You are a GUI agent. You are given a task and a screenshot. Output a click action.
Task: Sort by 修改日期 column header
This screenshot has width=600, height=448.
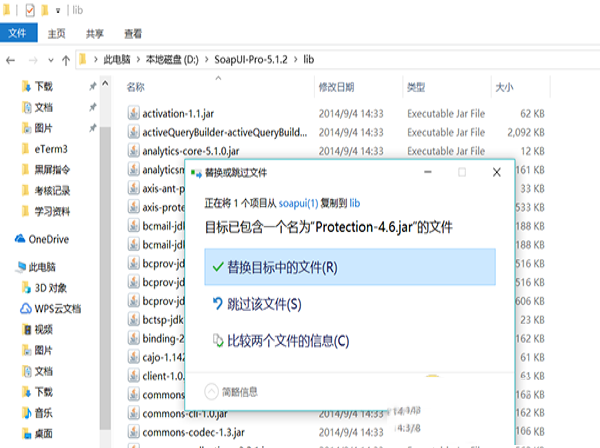(x=336, y=87)
